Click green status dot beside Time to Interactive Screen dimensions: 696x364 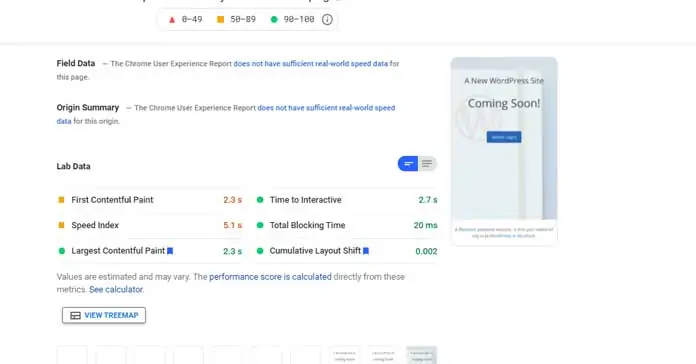260,200
